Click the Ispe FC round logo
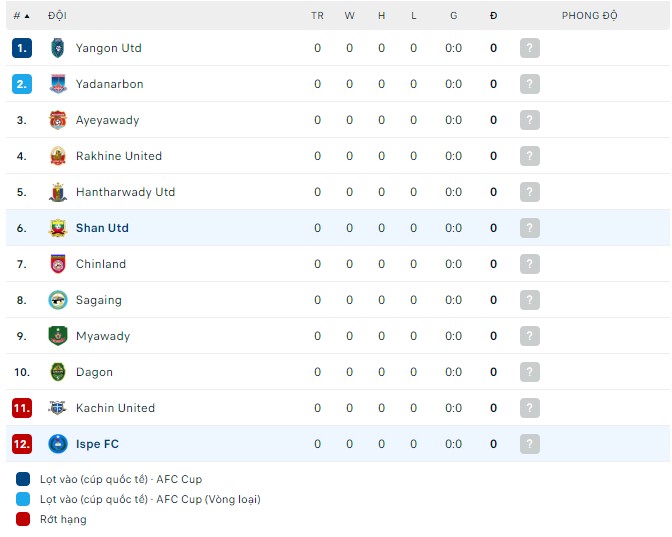The width and height of the screenshot is (672, 537). pyautogui.click(x=57, y=444)
